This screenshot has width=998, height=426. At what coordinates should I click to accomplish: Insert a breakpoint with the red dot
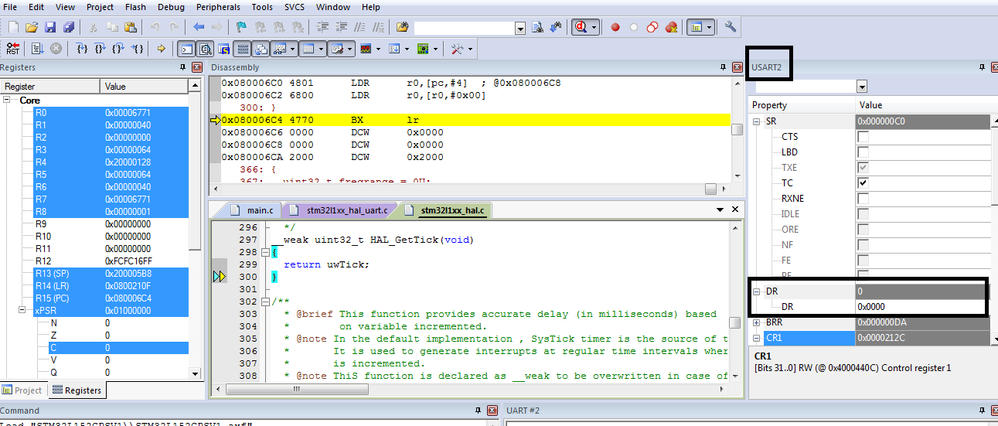615,27
